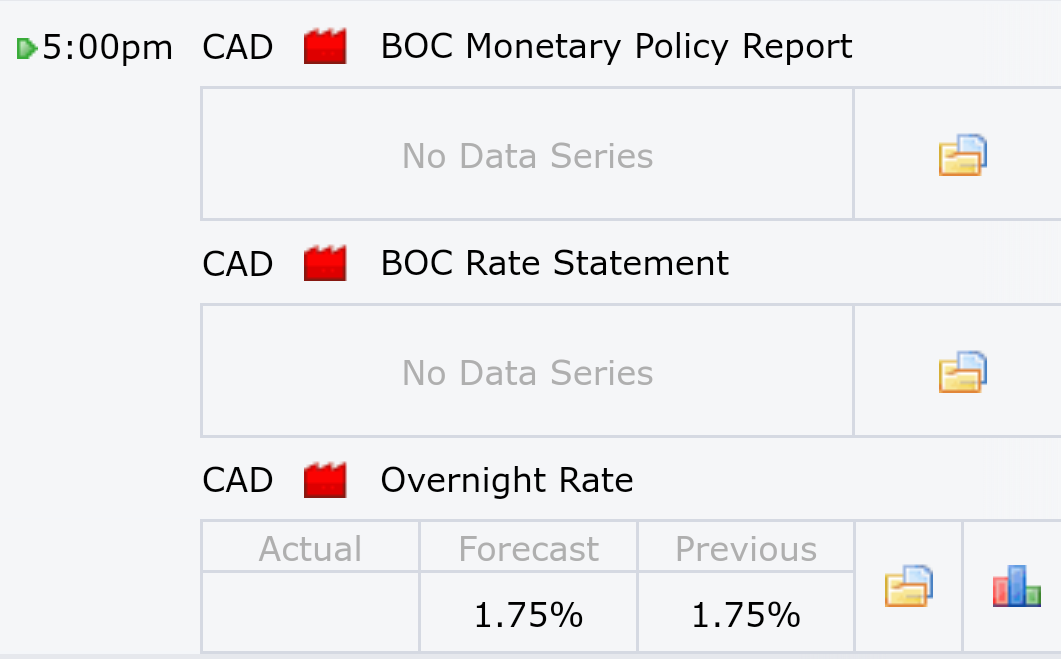
Task: Click the Previous value 1.75%
Action: [x=746, y=615]
